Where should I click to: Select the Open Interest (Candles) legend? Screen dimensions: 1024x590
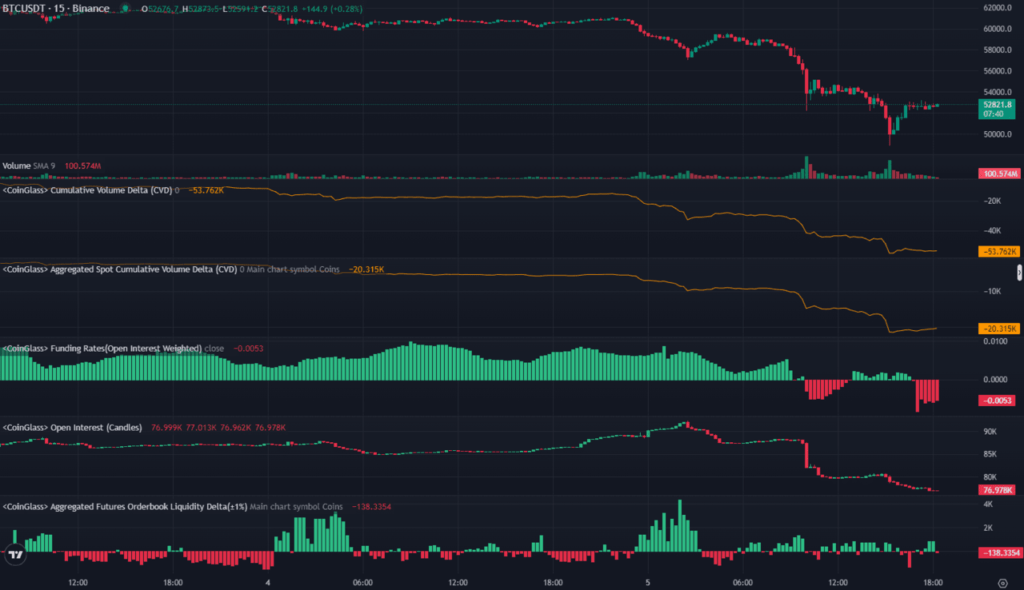click(x=72, y=427)
